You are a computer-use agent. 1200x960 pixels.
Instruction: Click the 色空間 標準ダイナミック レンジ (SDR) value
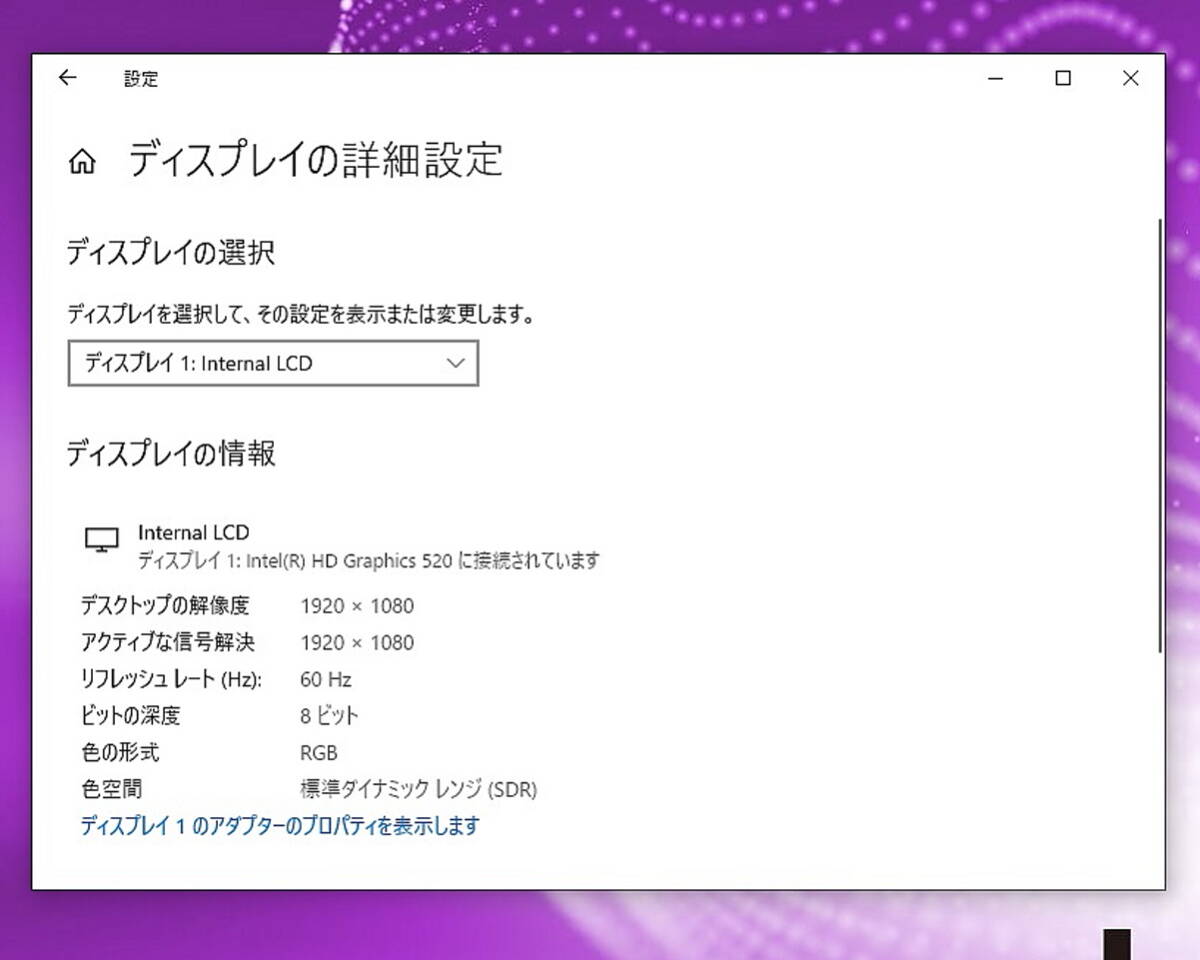[x=419, y=789]
